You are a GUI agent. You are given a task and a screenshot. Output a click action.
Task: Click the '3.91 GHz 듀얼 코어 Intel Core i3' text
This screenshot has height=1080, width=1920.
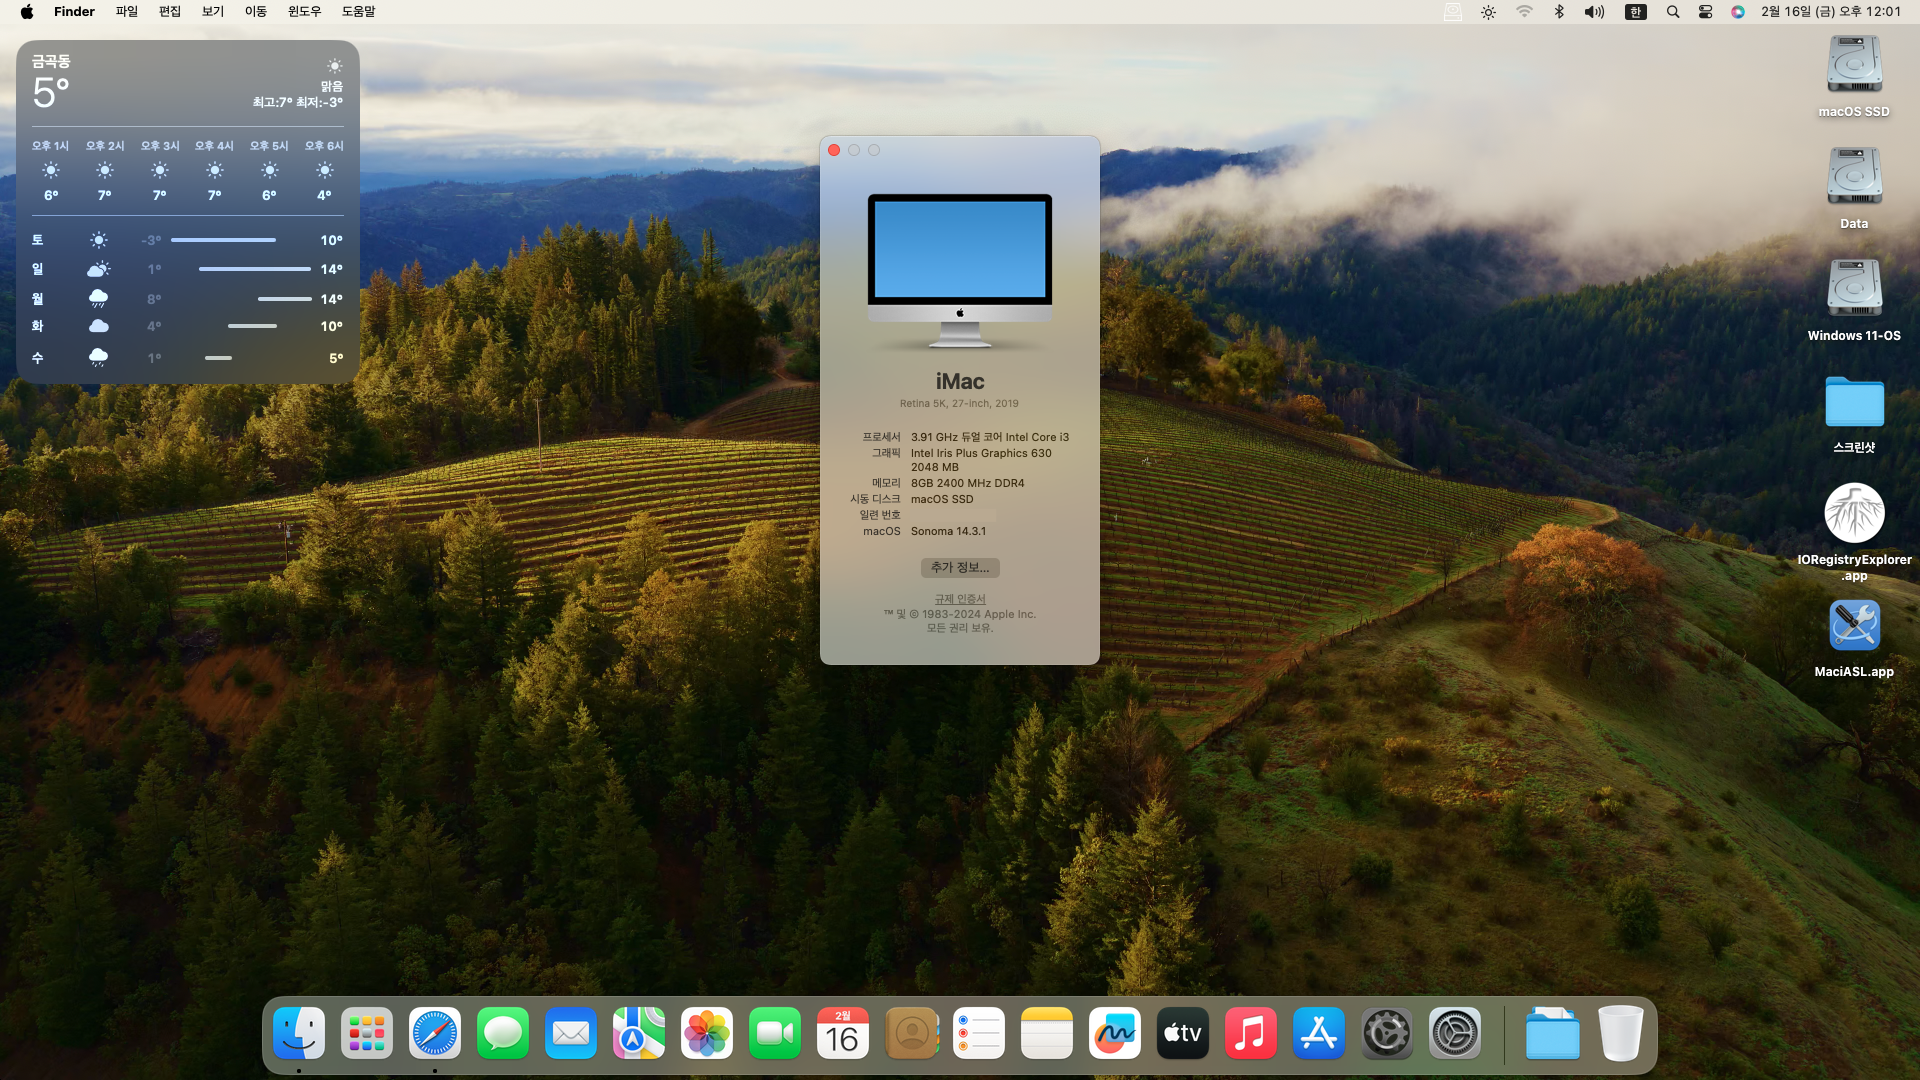click(x=990, y=437)
